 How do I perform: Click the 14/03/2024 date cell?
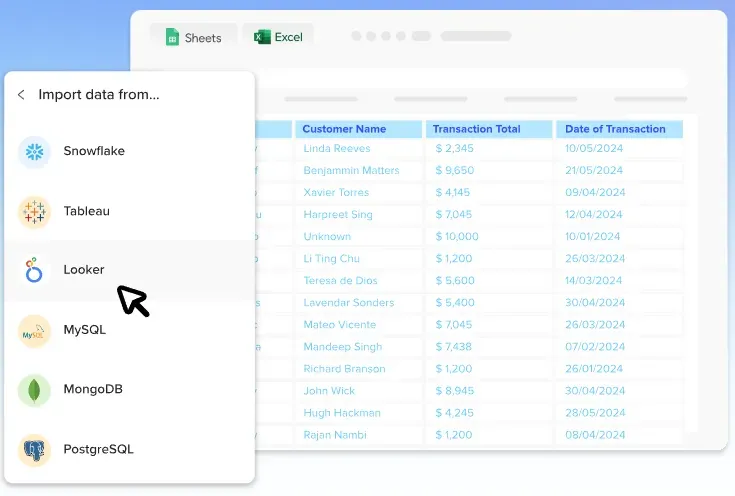[x=619, y=281]
